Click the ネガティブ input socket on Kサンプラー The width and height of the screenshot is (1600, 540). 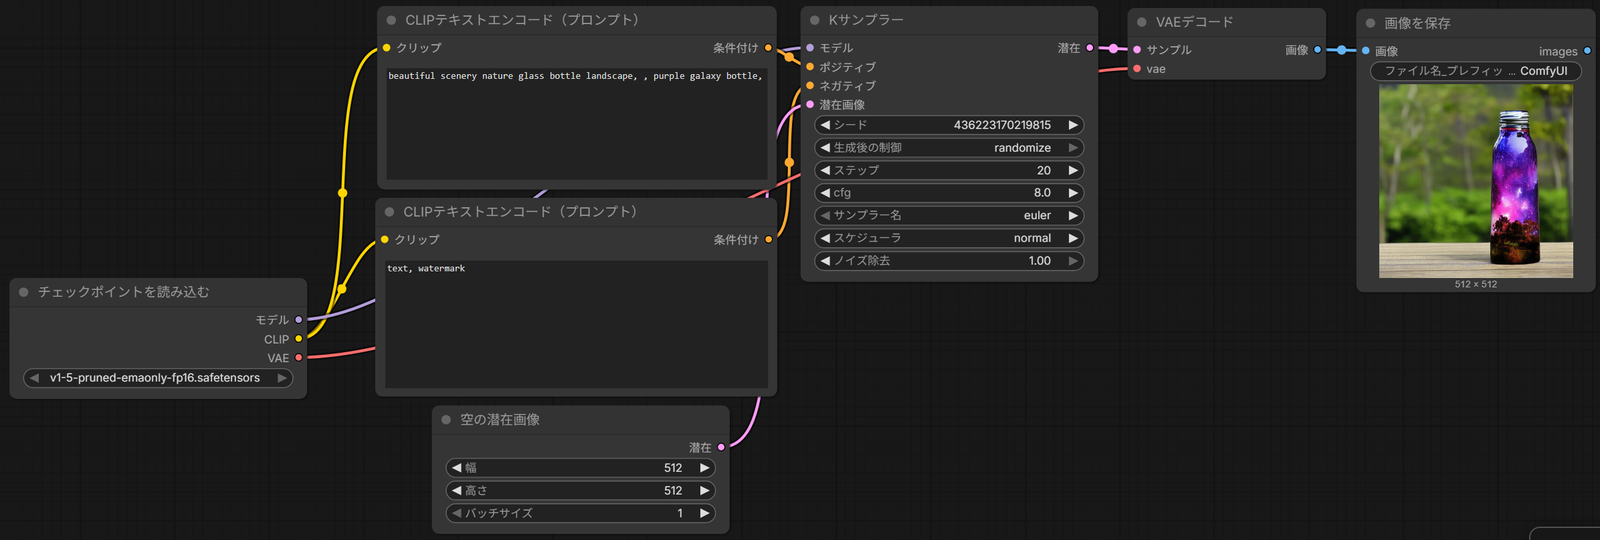coord(810,86)
